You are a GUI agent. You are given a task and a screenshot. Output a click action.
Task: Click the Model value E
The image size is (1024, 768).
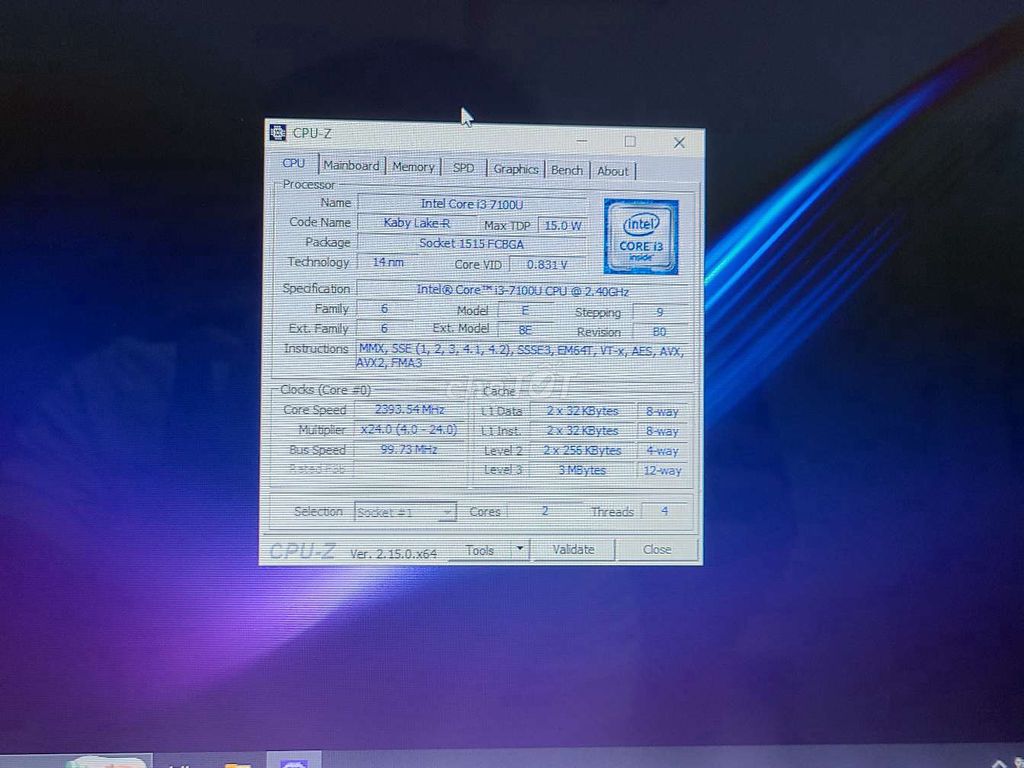pyautogui.click(x=525, y=311)
